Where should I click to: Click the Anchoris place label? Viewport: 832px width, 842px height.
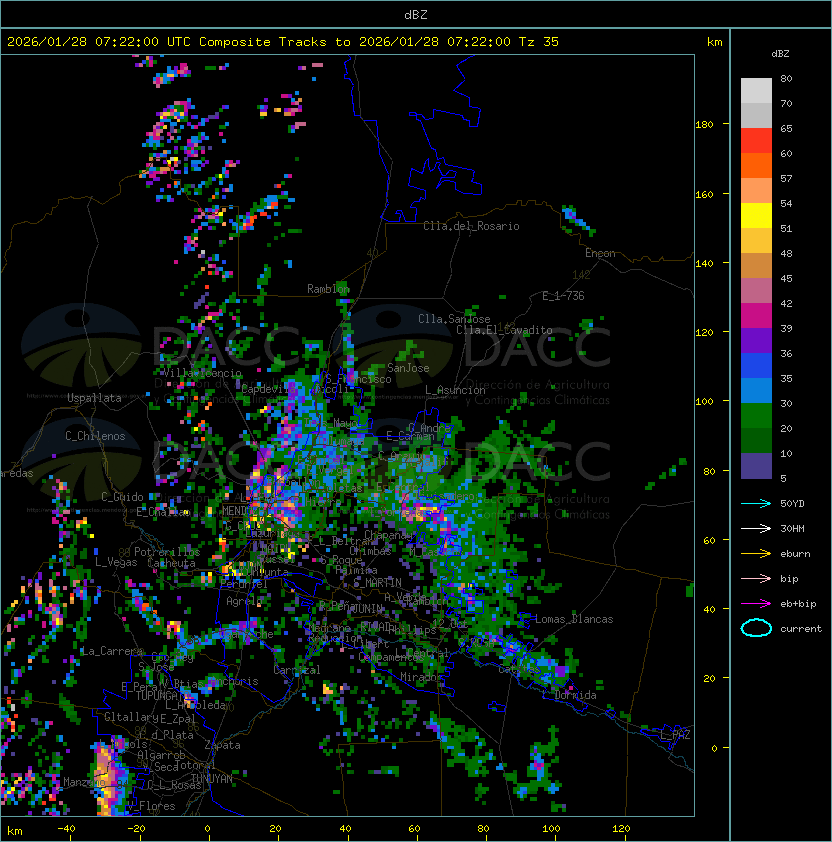pos(234,681)
